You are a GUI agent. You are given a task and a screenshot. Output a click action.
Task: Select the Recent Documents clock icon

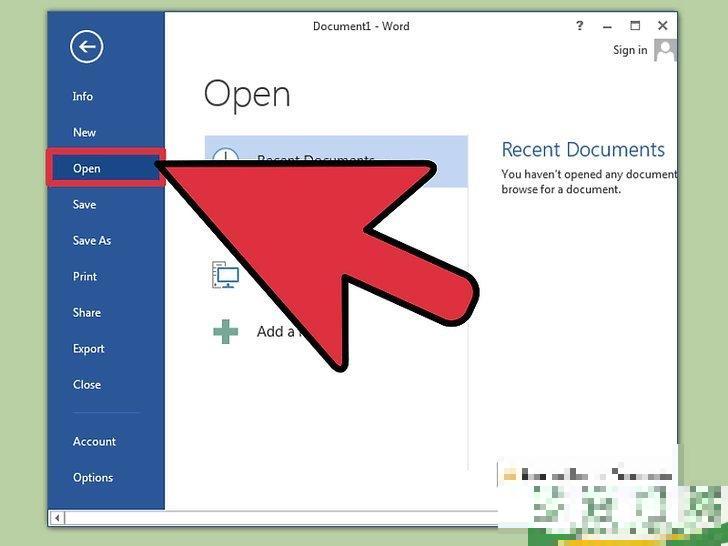[226, 159]
